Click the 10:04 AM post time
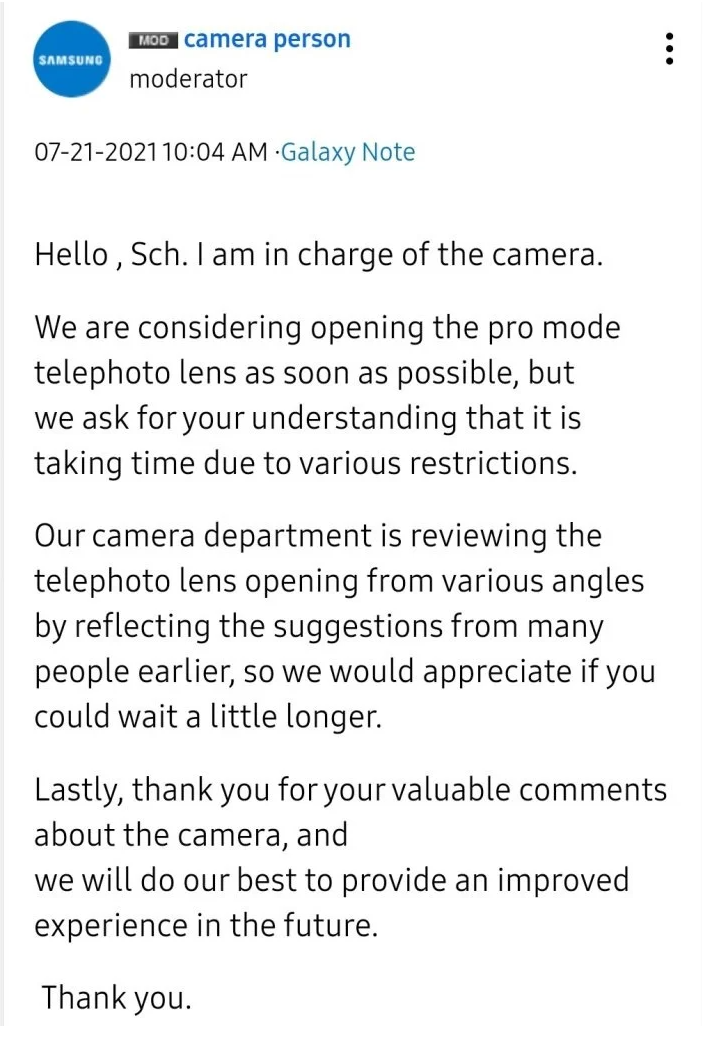Screen dimensions: 703x1043 [214, 152]
